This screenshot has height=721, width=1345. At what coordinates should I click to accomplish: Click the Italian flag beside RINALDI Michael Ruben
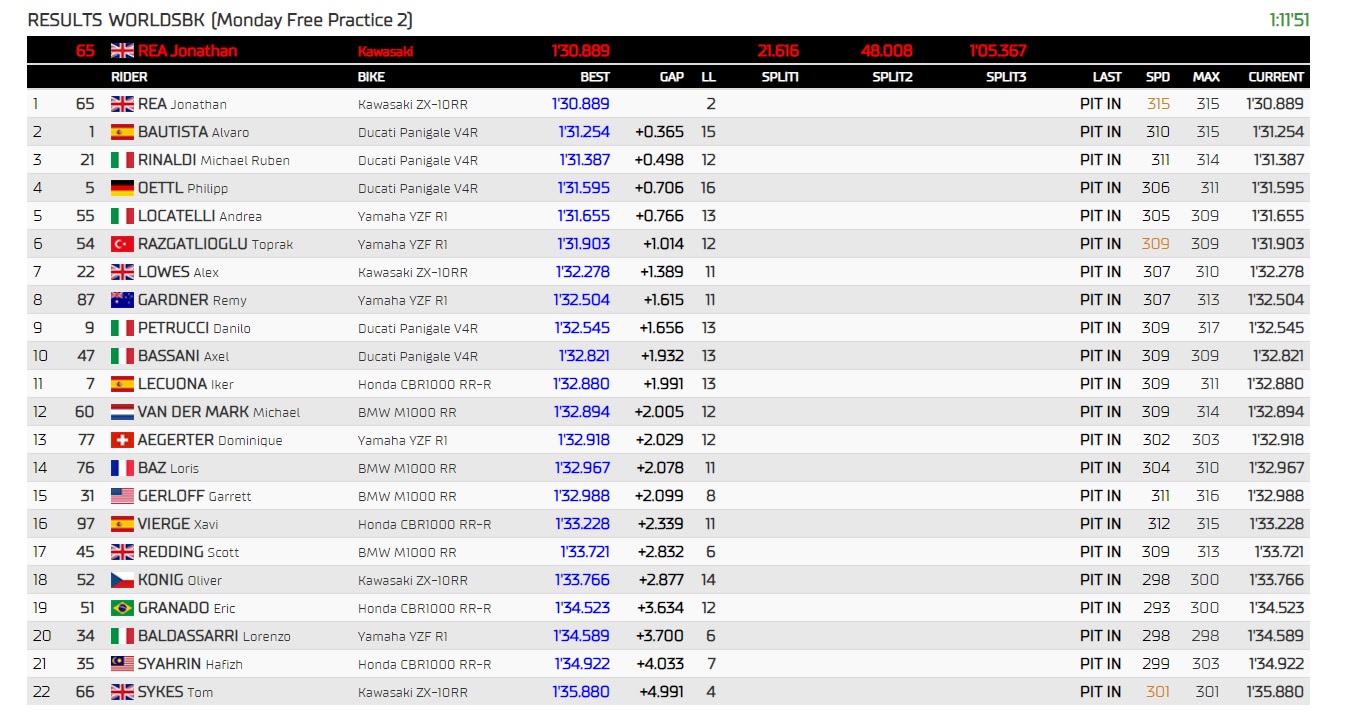(x=122, y=159)
